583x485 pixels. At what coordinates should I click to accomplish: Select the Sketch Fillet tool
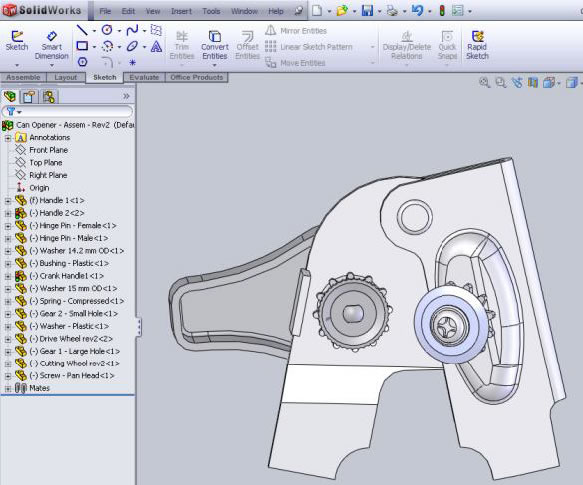(107, 62)
